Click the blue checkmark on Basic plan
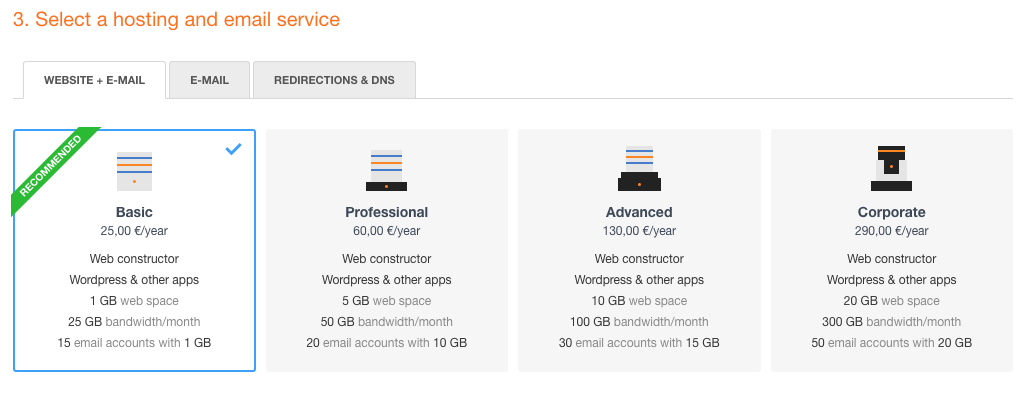Viewport: 1026px width, 395px height. tap(234, 149)
